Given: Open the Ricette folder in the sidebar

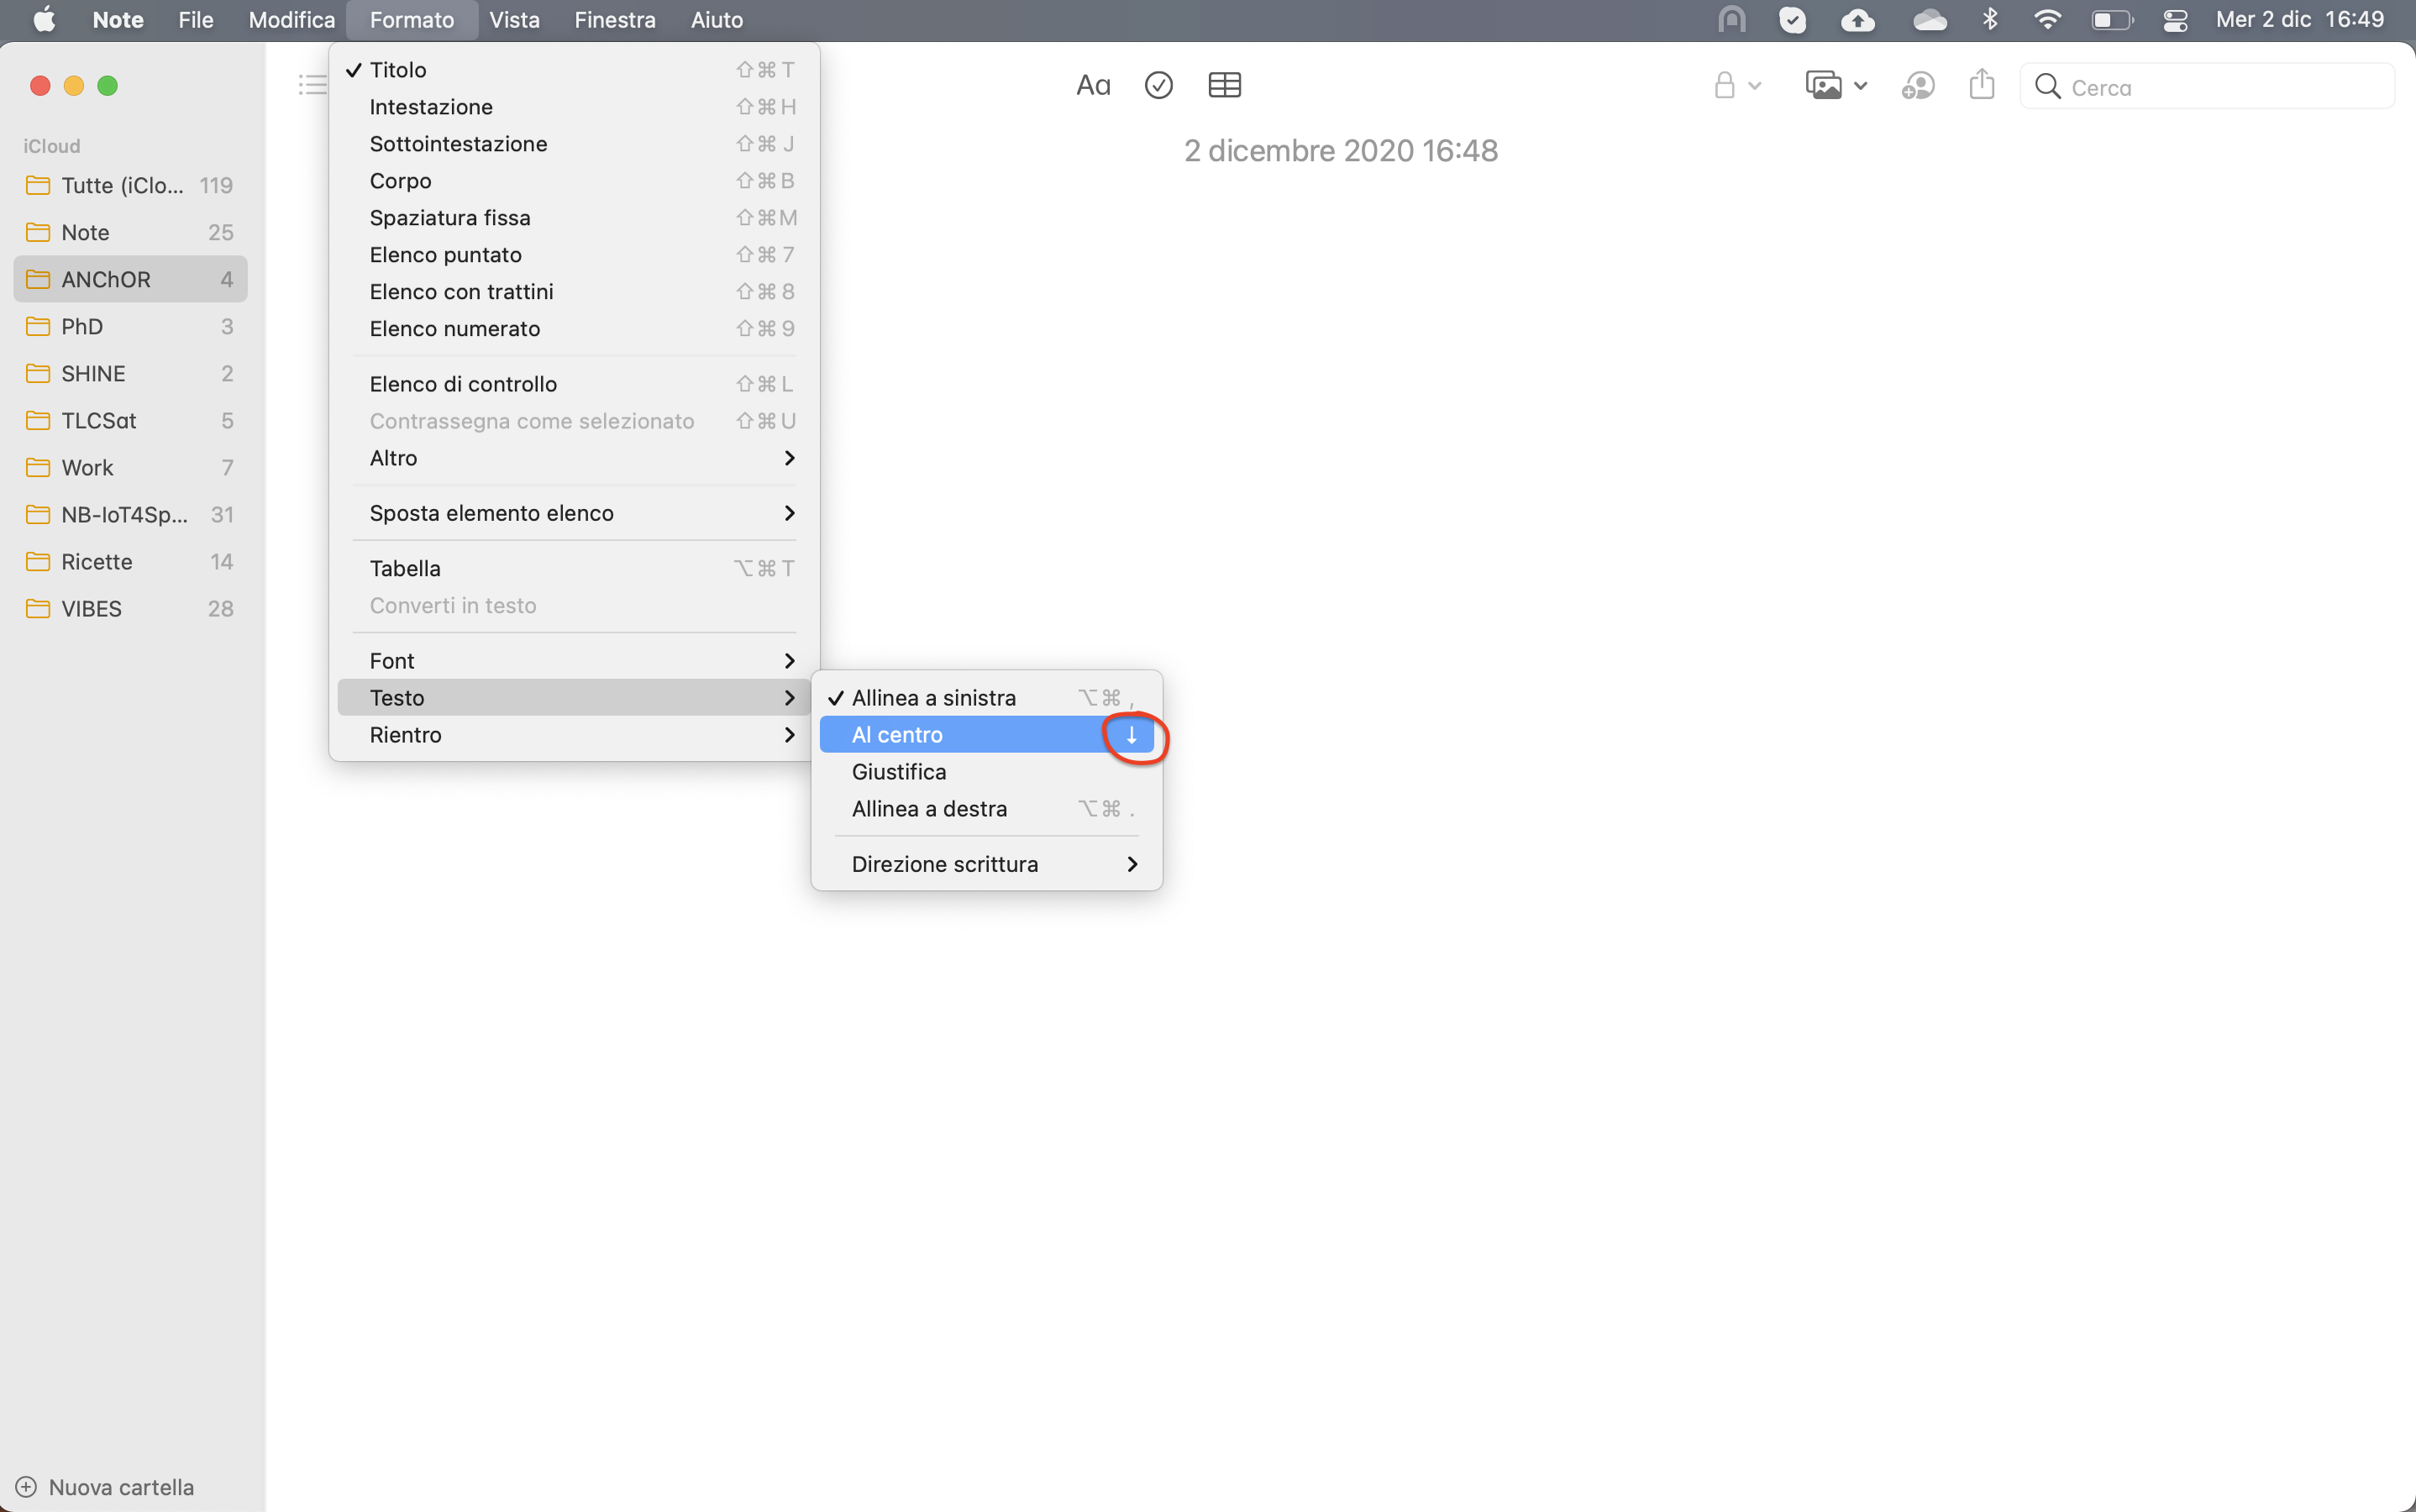Looking at the screenshot, I should [97, 562].
